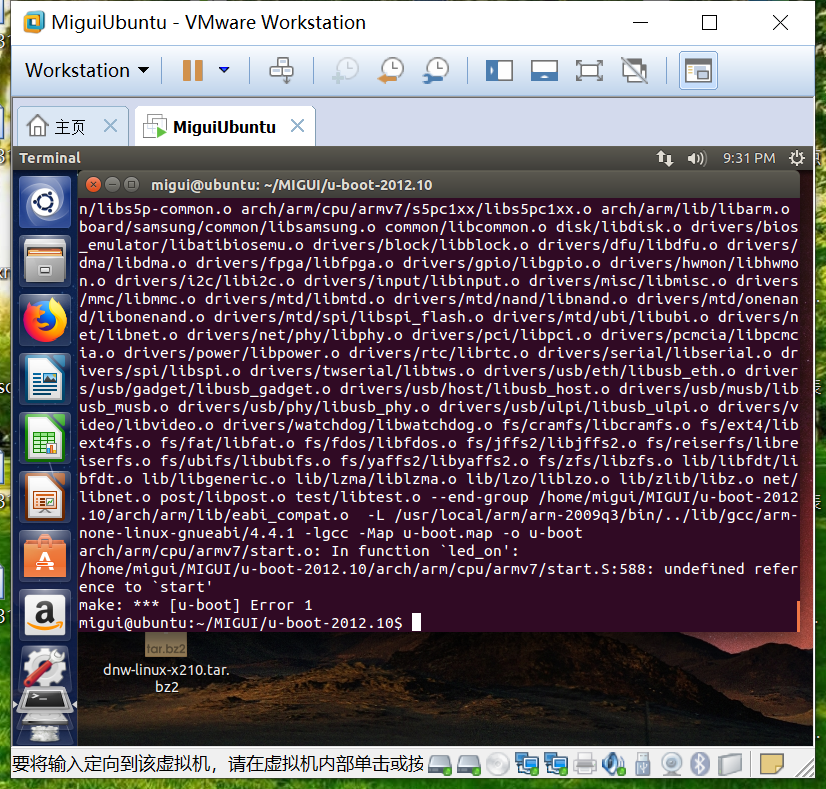Click the second hard disk status icon
This screenshot has width=826, height=789.
point(468,764)
